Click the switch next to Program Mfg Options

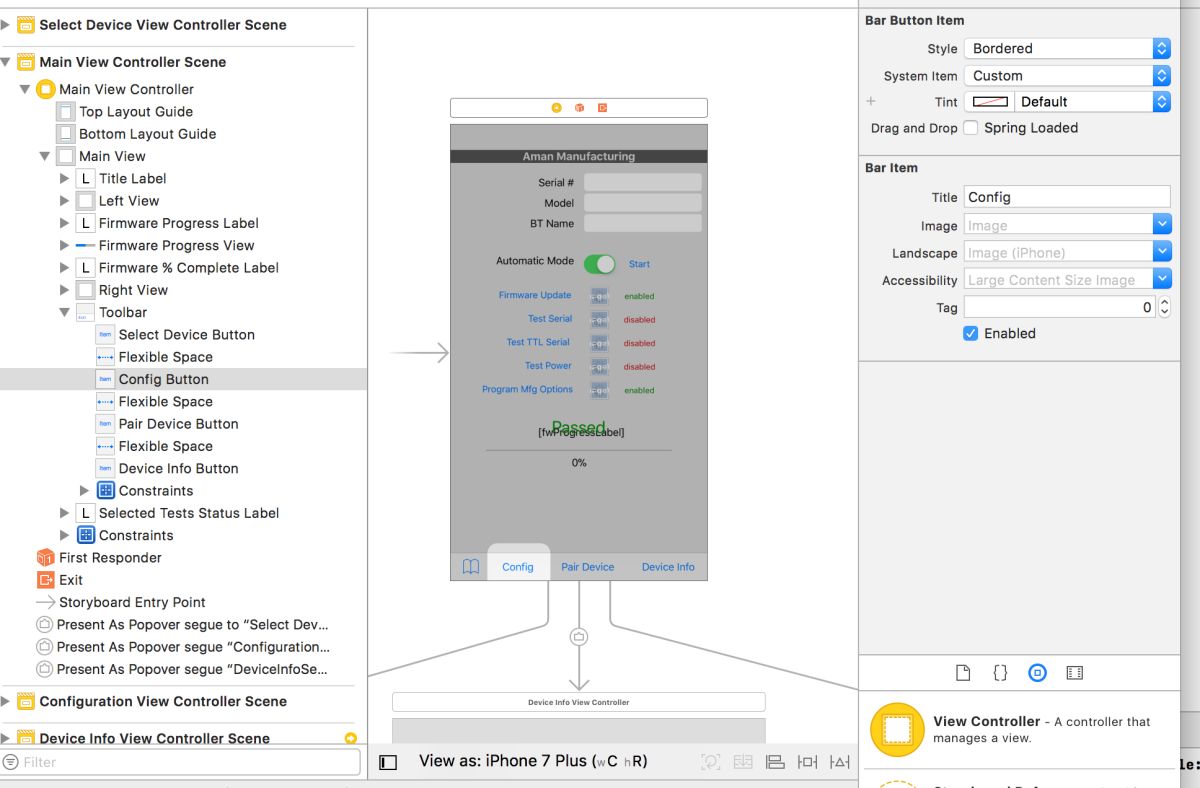599,390
